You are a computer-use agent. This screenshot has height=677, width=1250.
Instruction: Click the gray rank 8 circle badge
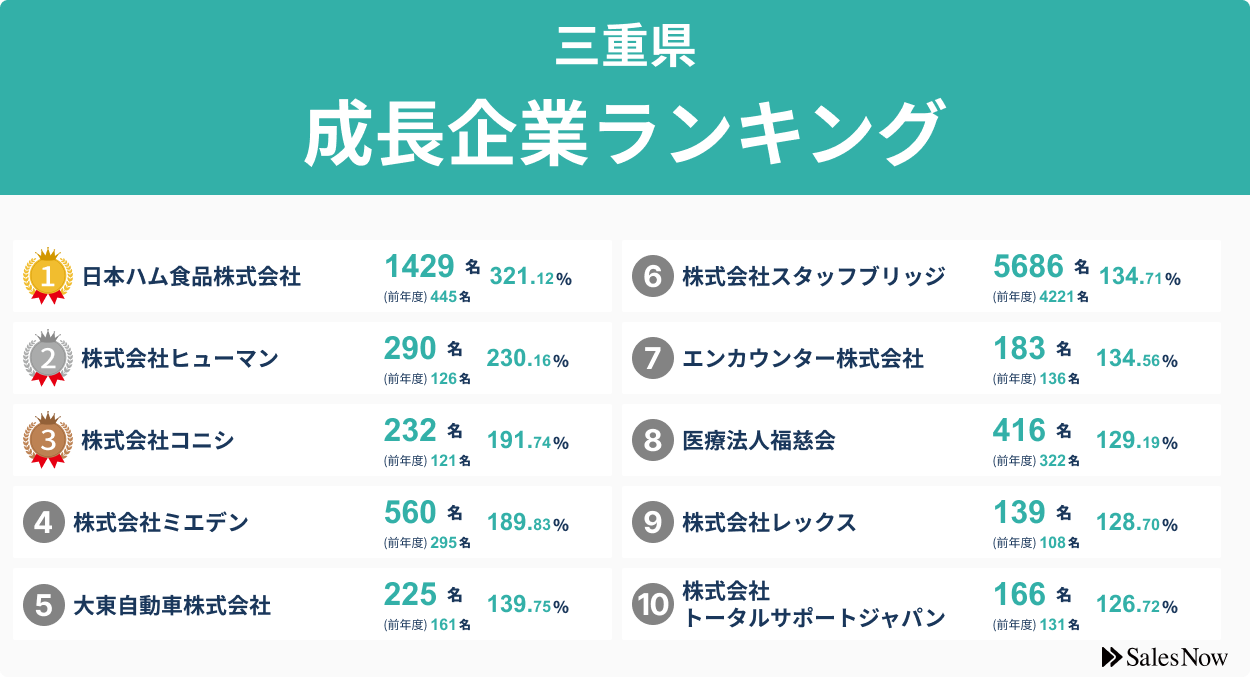(x=653, y=440)
